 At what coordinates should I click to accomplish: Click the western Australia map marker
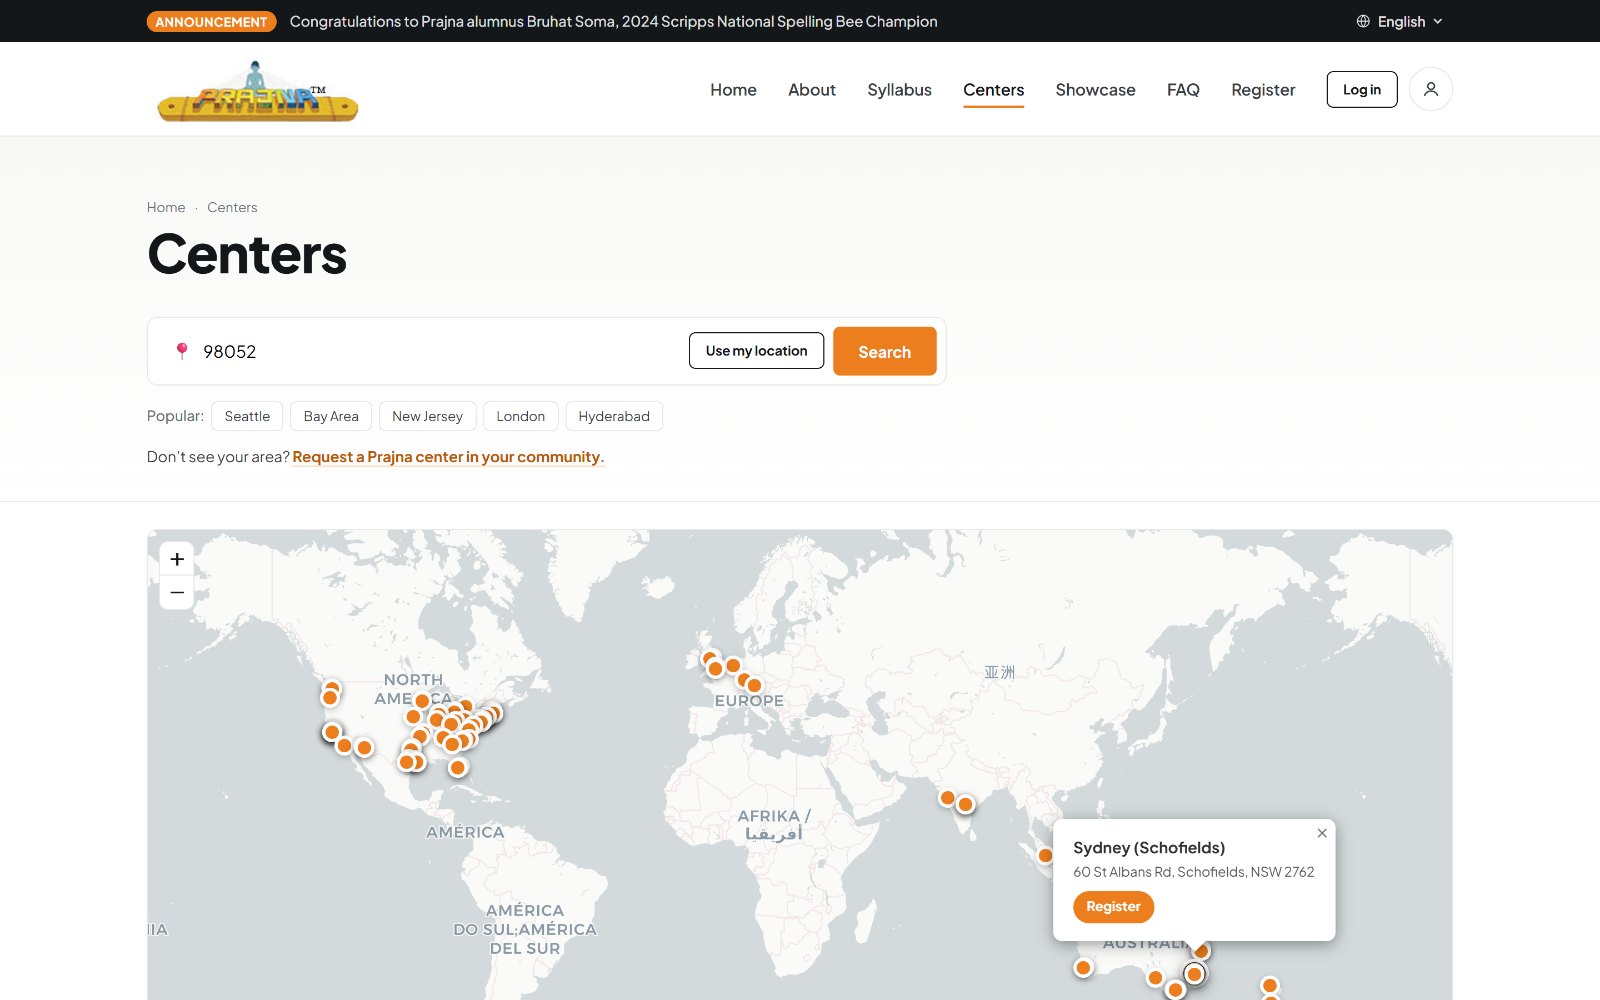[1083, 967]
